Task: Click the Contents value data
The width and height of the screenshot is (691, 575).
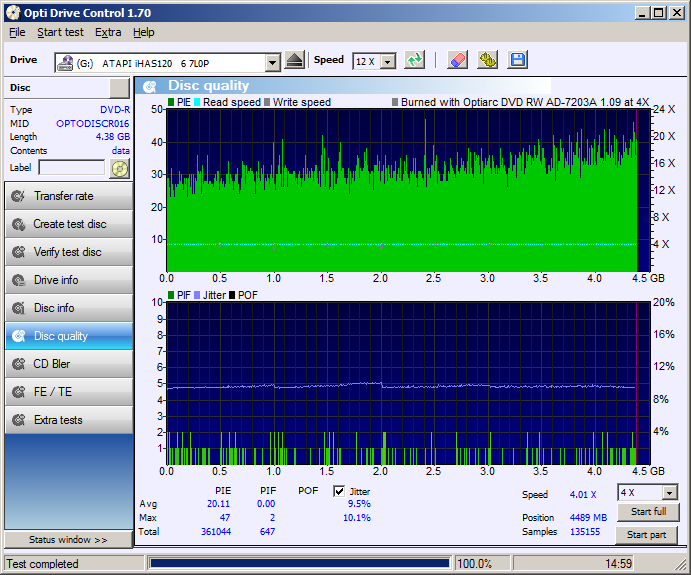Action: 121,151
